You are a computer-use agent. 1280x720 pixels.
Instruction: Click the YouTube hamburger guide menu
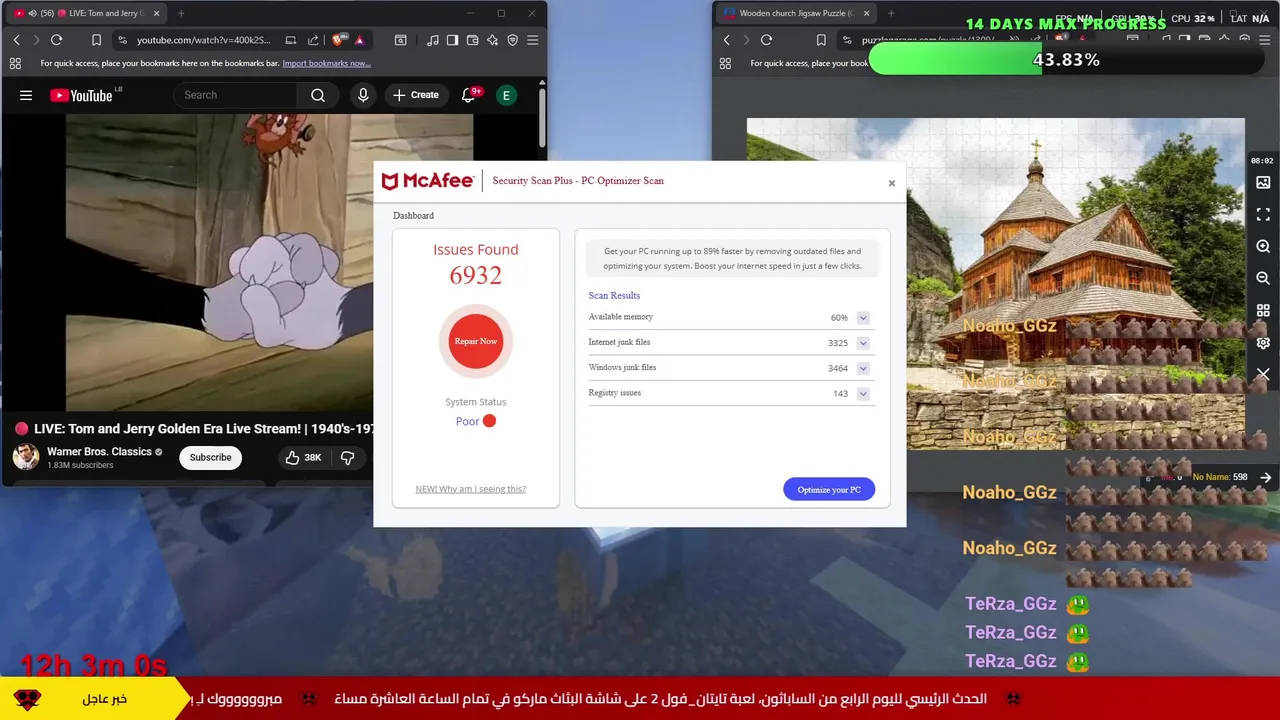point(26,95)
